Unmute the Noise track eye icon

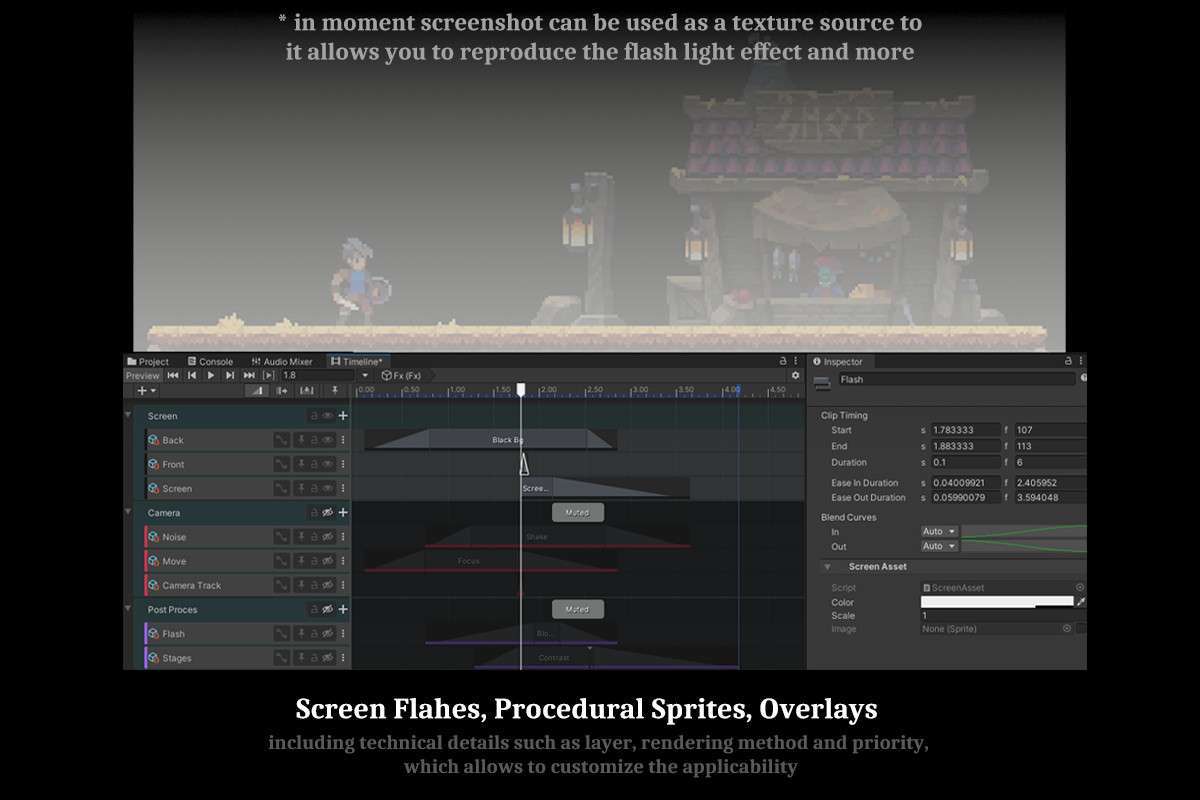click(327, 537)
